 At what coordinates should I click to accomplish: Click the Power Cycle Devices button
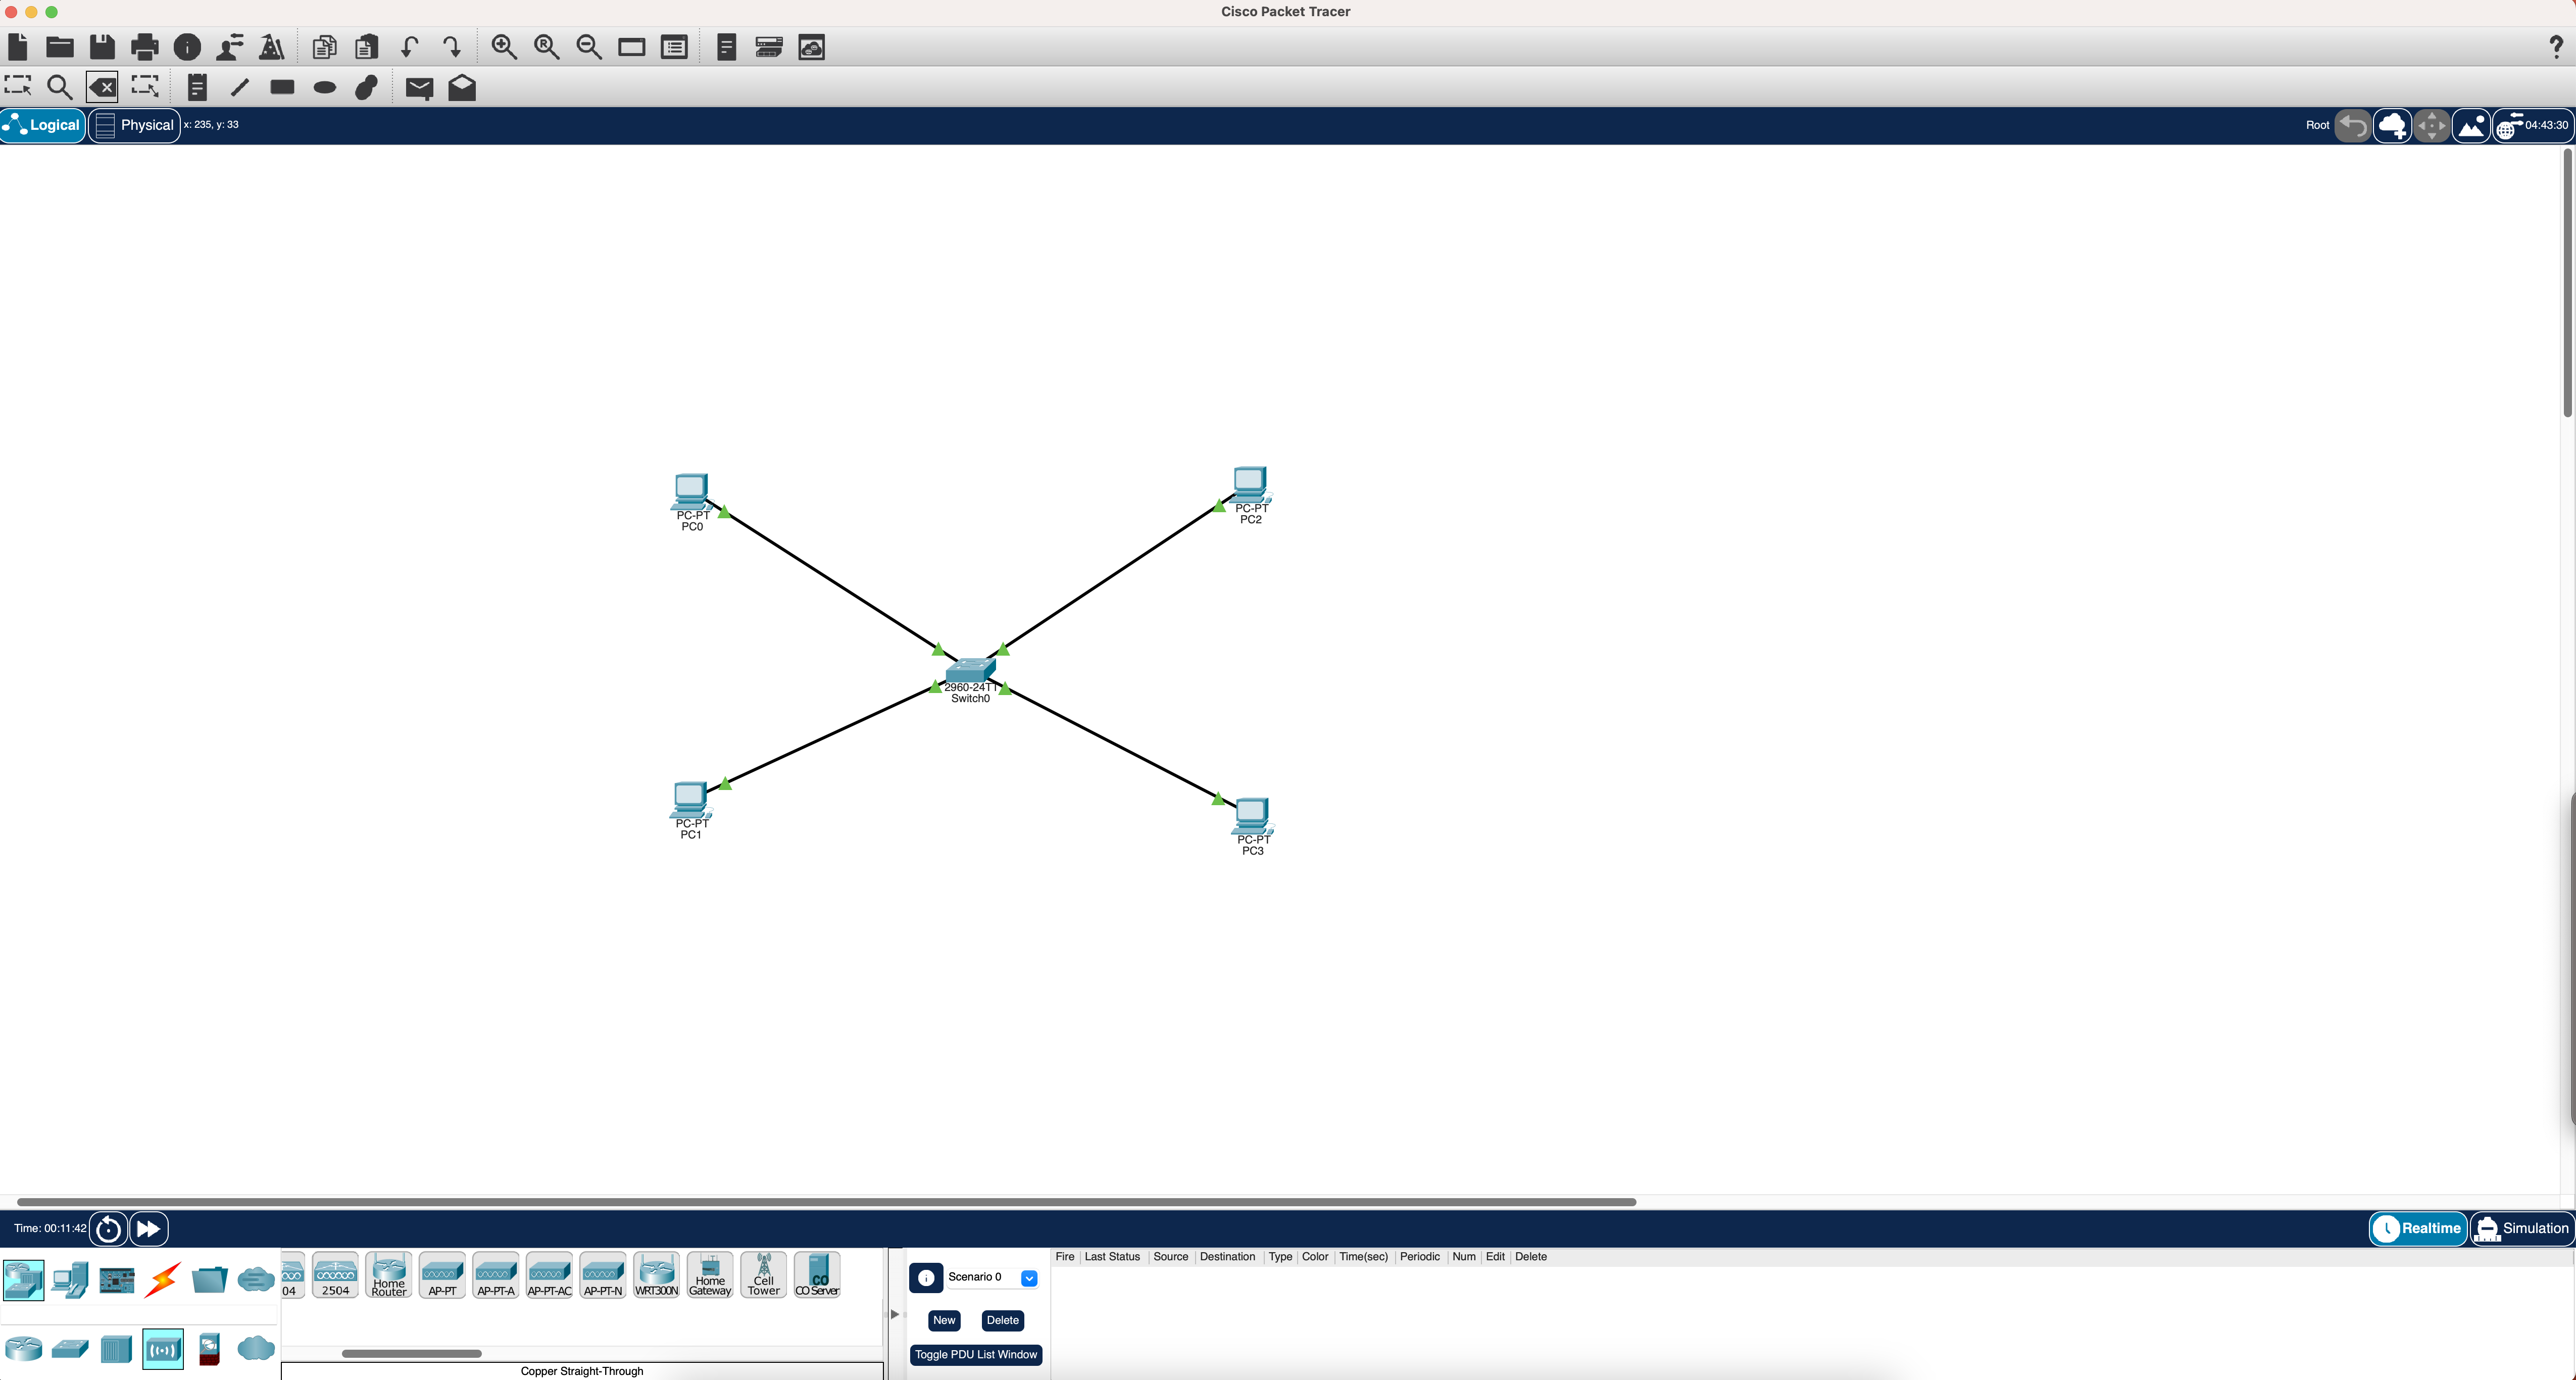coord(108,1228)
